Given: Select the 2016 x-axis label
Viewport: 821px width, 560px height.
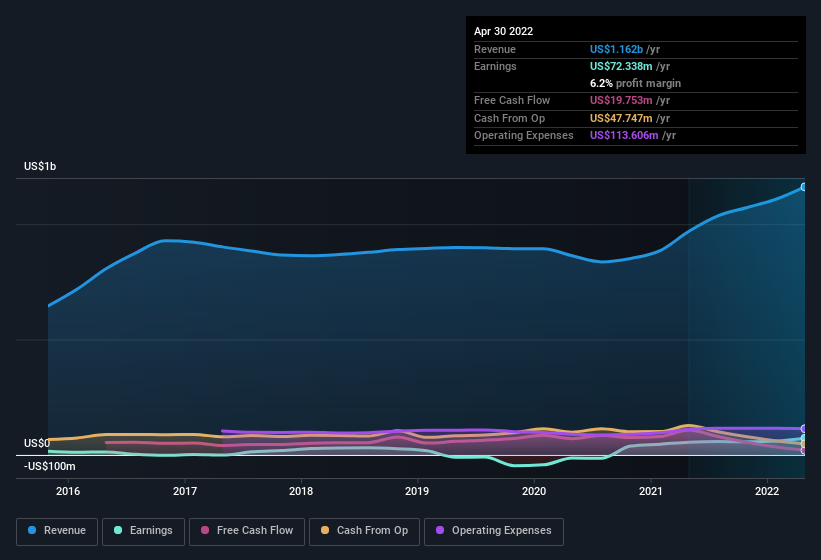Looking at the screenshot, I should pos(68,491).
